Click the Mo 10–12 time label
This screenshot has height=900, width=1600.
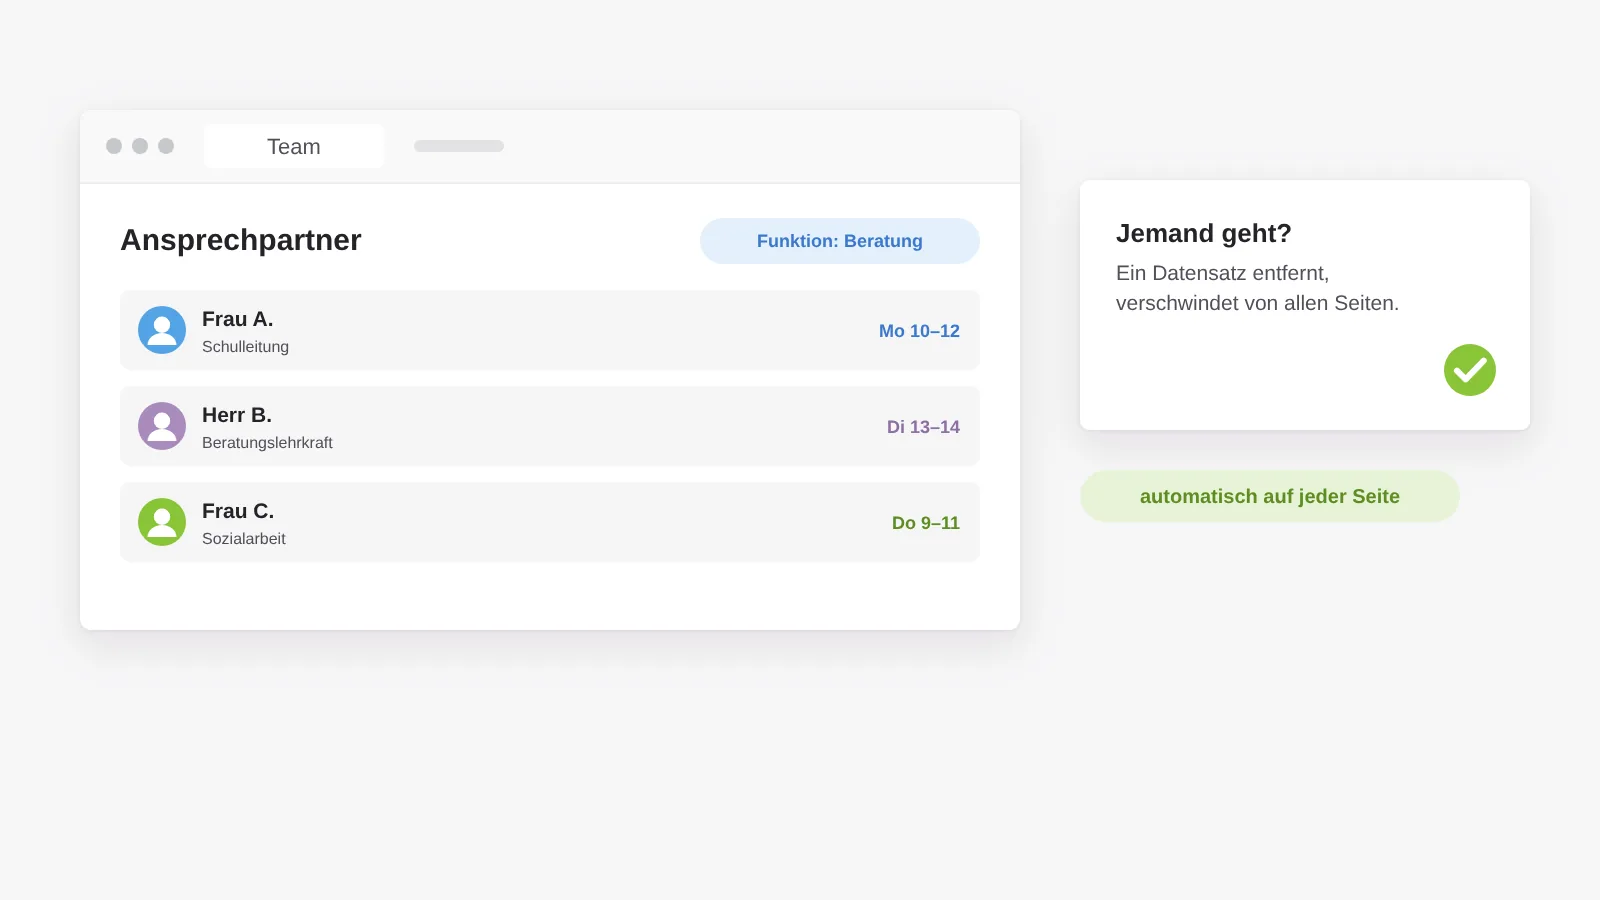pos(919,331)
